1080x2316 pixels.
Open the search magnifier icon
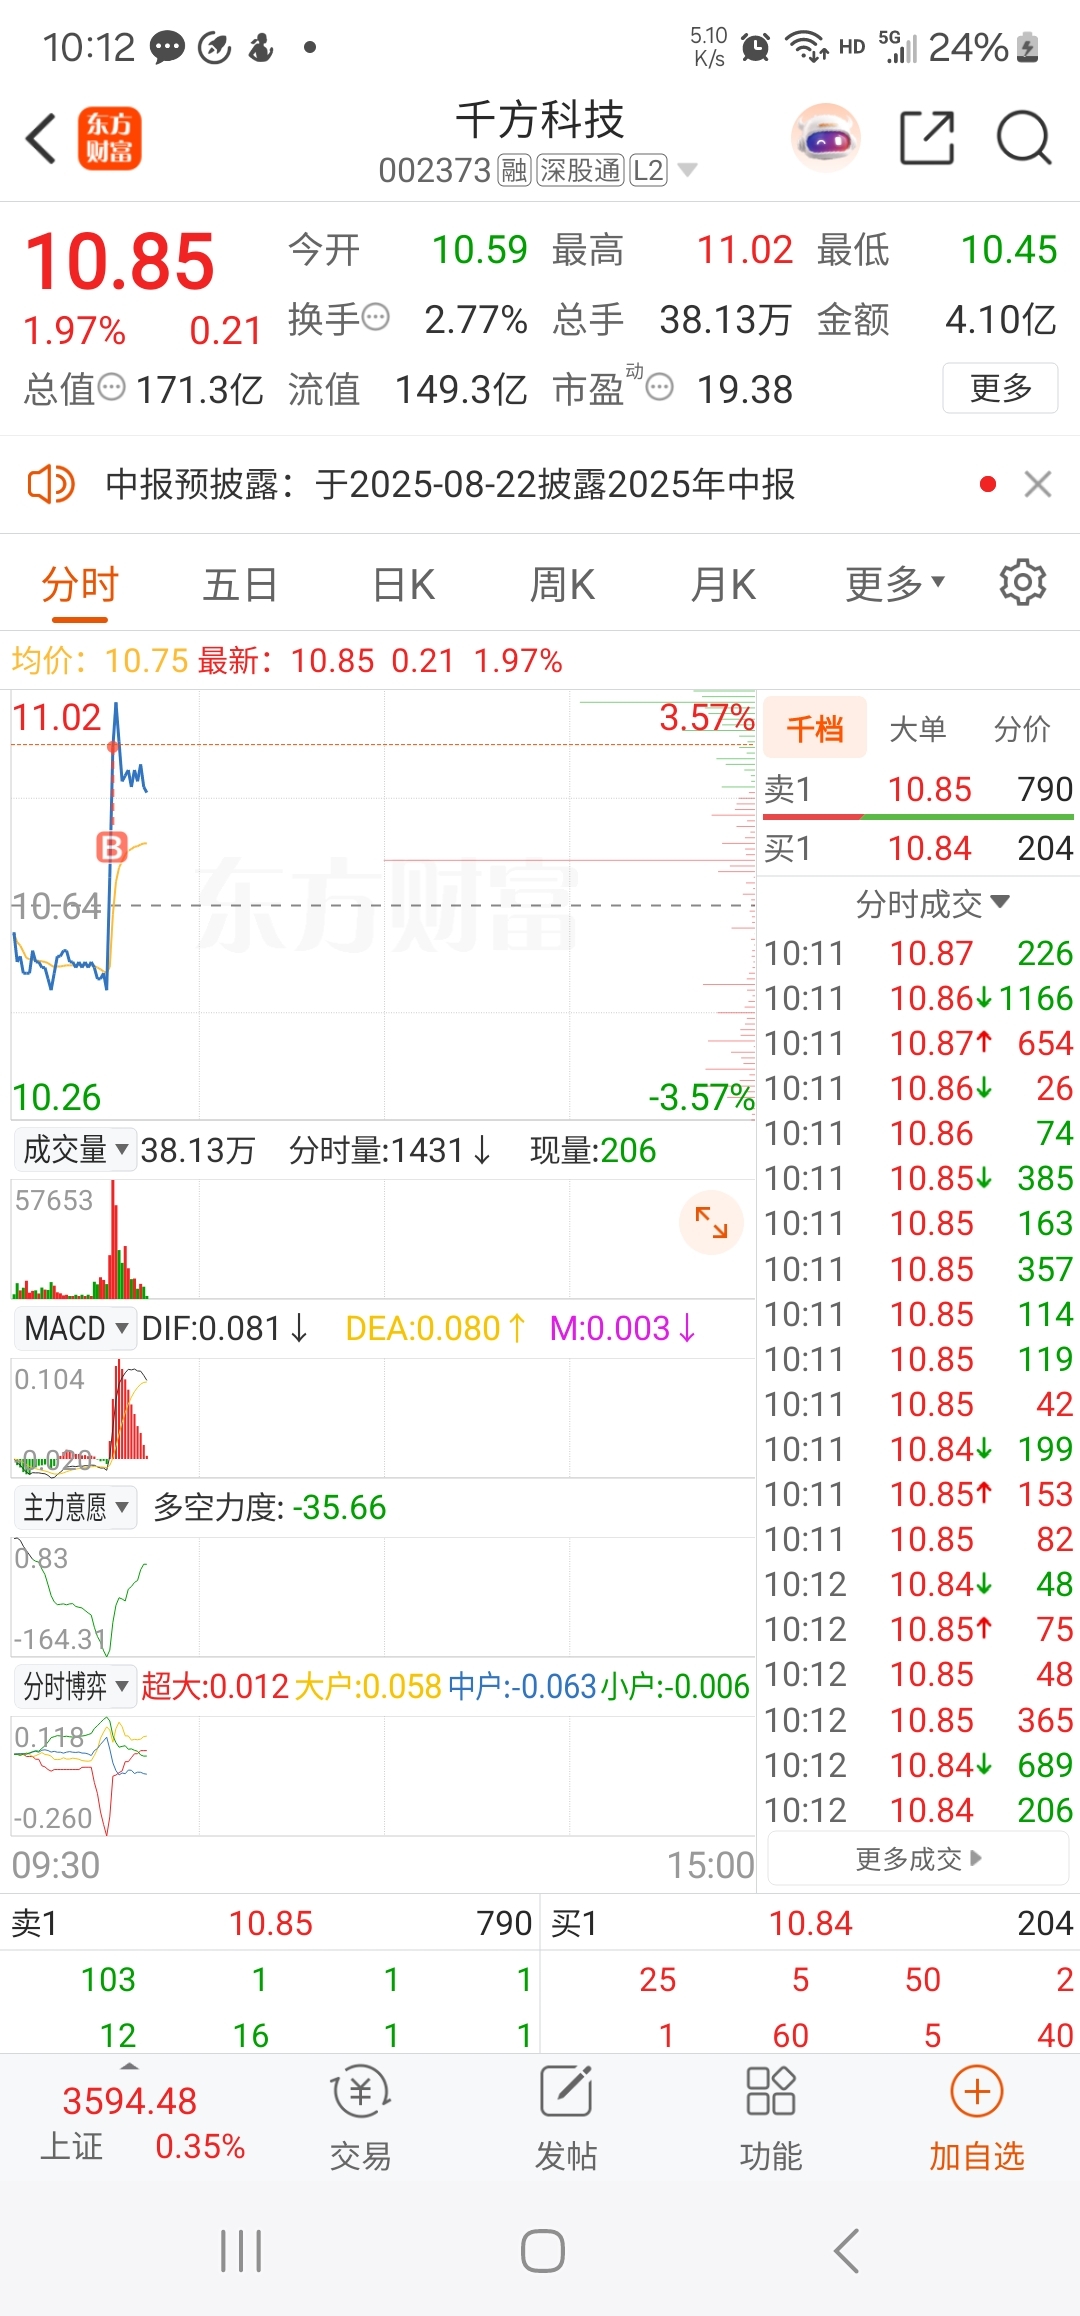[x=1024, y=138]
